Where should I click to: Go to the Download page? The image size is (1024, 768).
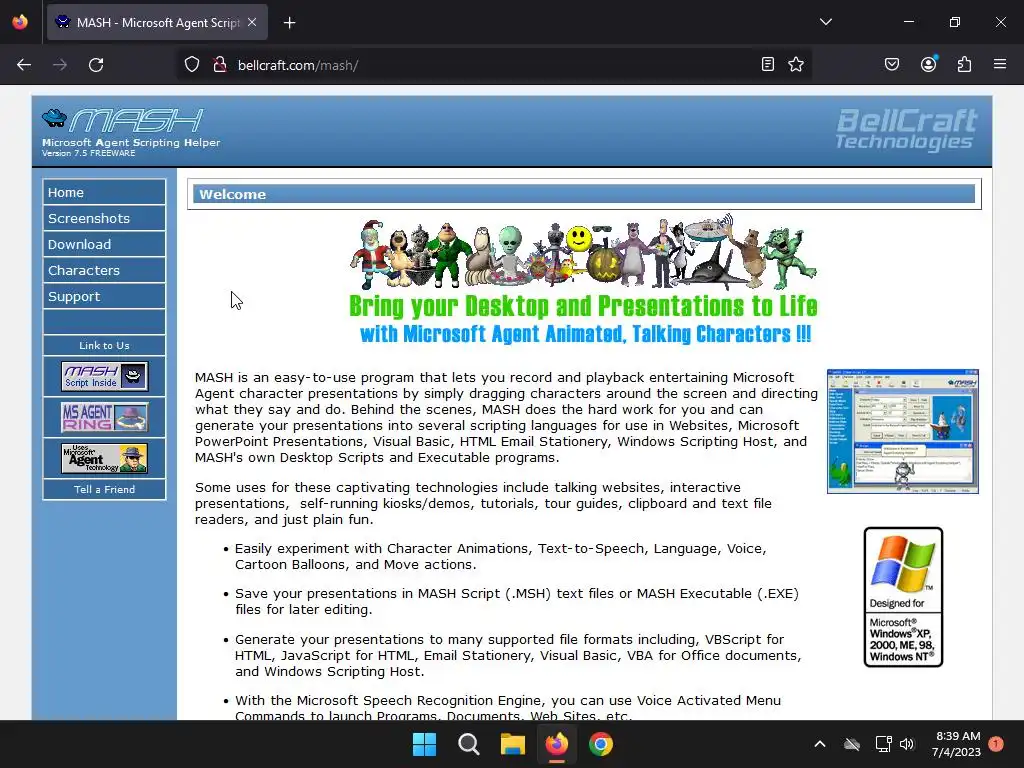pos(104,244)
